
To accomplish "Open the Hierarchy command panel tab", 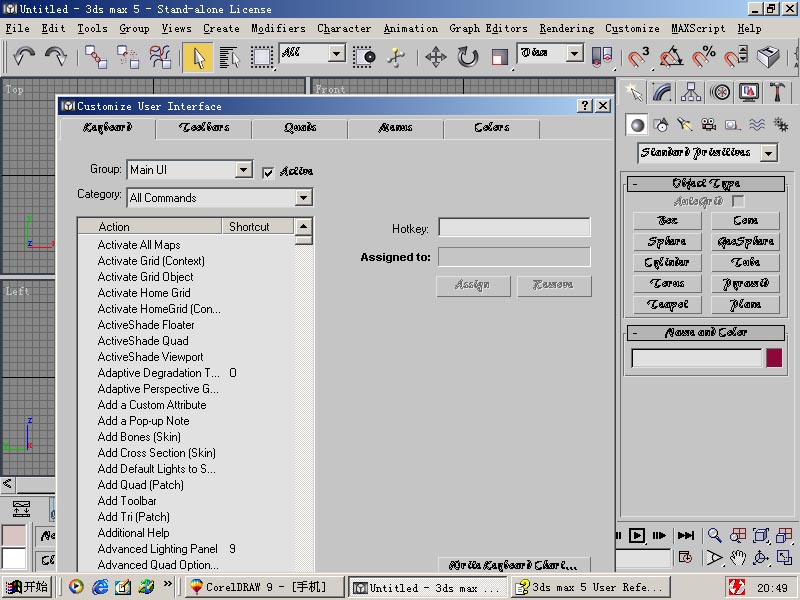I will click(690, 92).
